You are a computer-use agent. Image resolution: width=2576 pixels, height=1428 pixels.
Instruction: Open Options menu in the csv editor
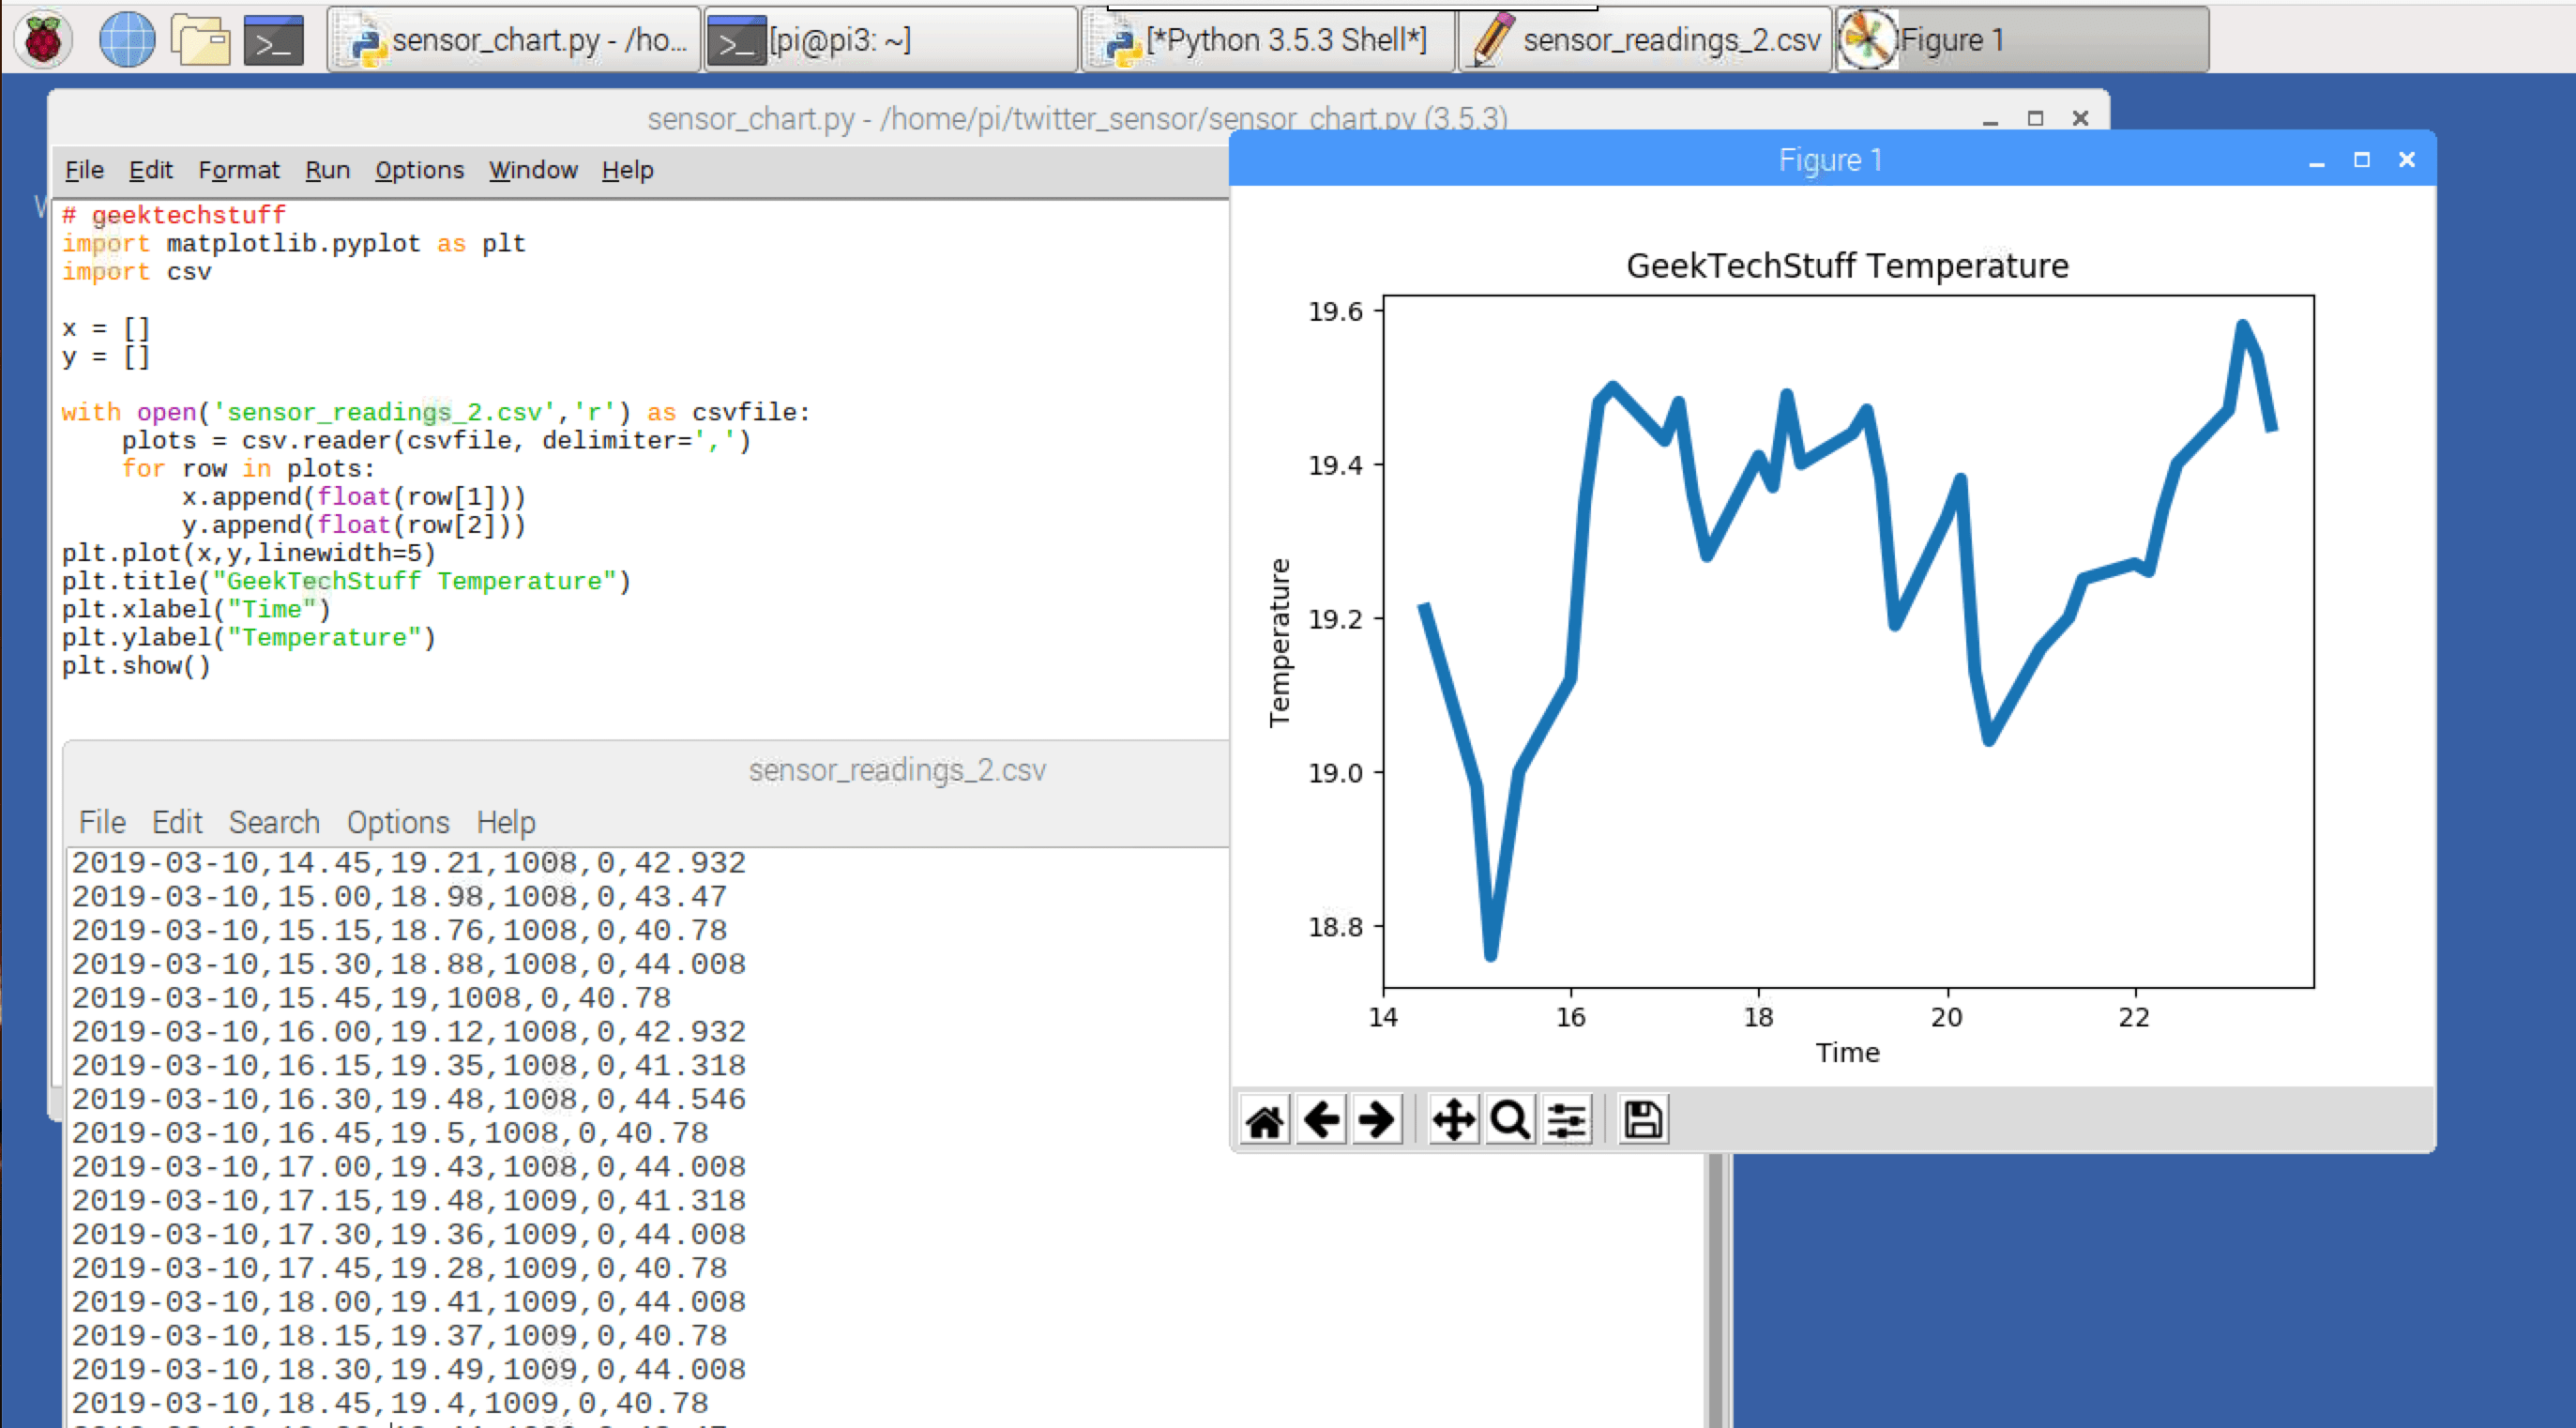click(x=398, y=822)
